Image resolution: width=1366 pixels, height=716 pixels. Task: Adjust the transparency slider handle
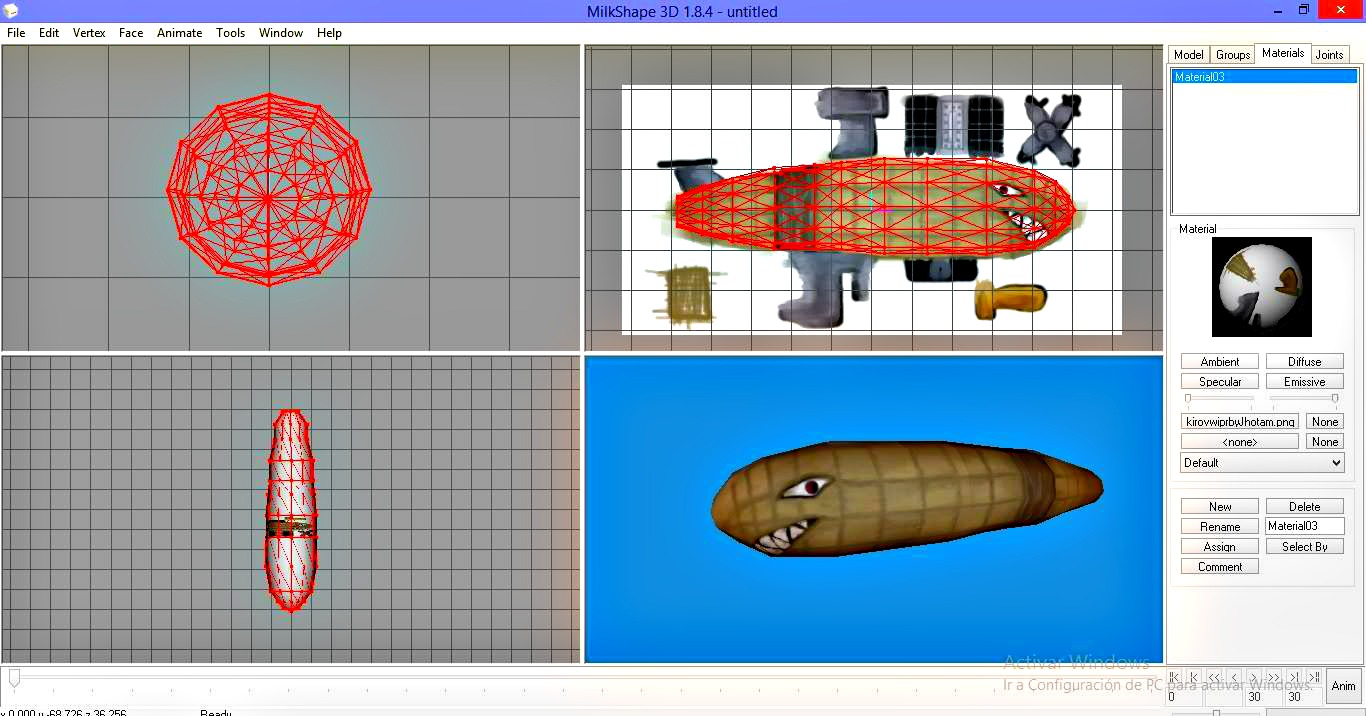click(x=1335, y=399)
